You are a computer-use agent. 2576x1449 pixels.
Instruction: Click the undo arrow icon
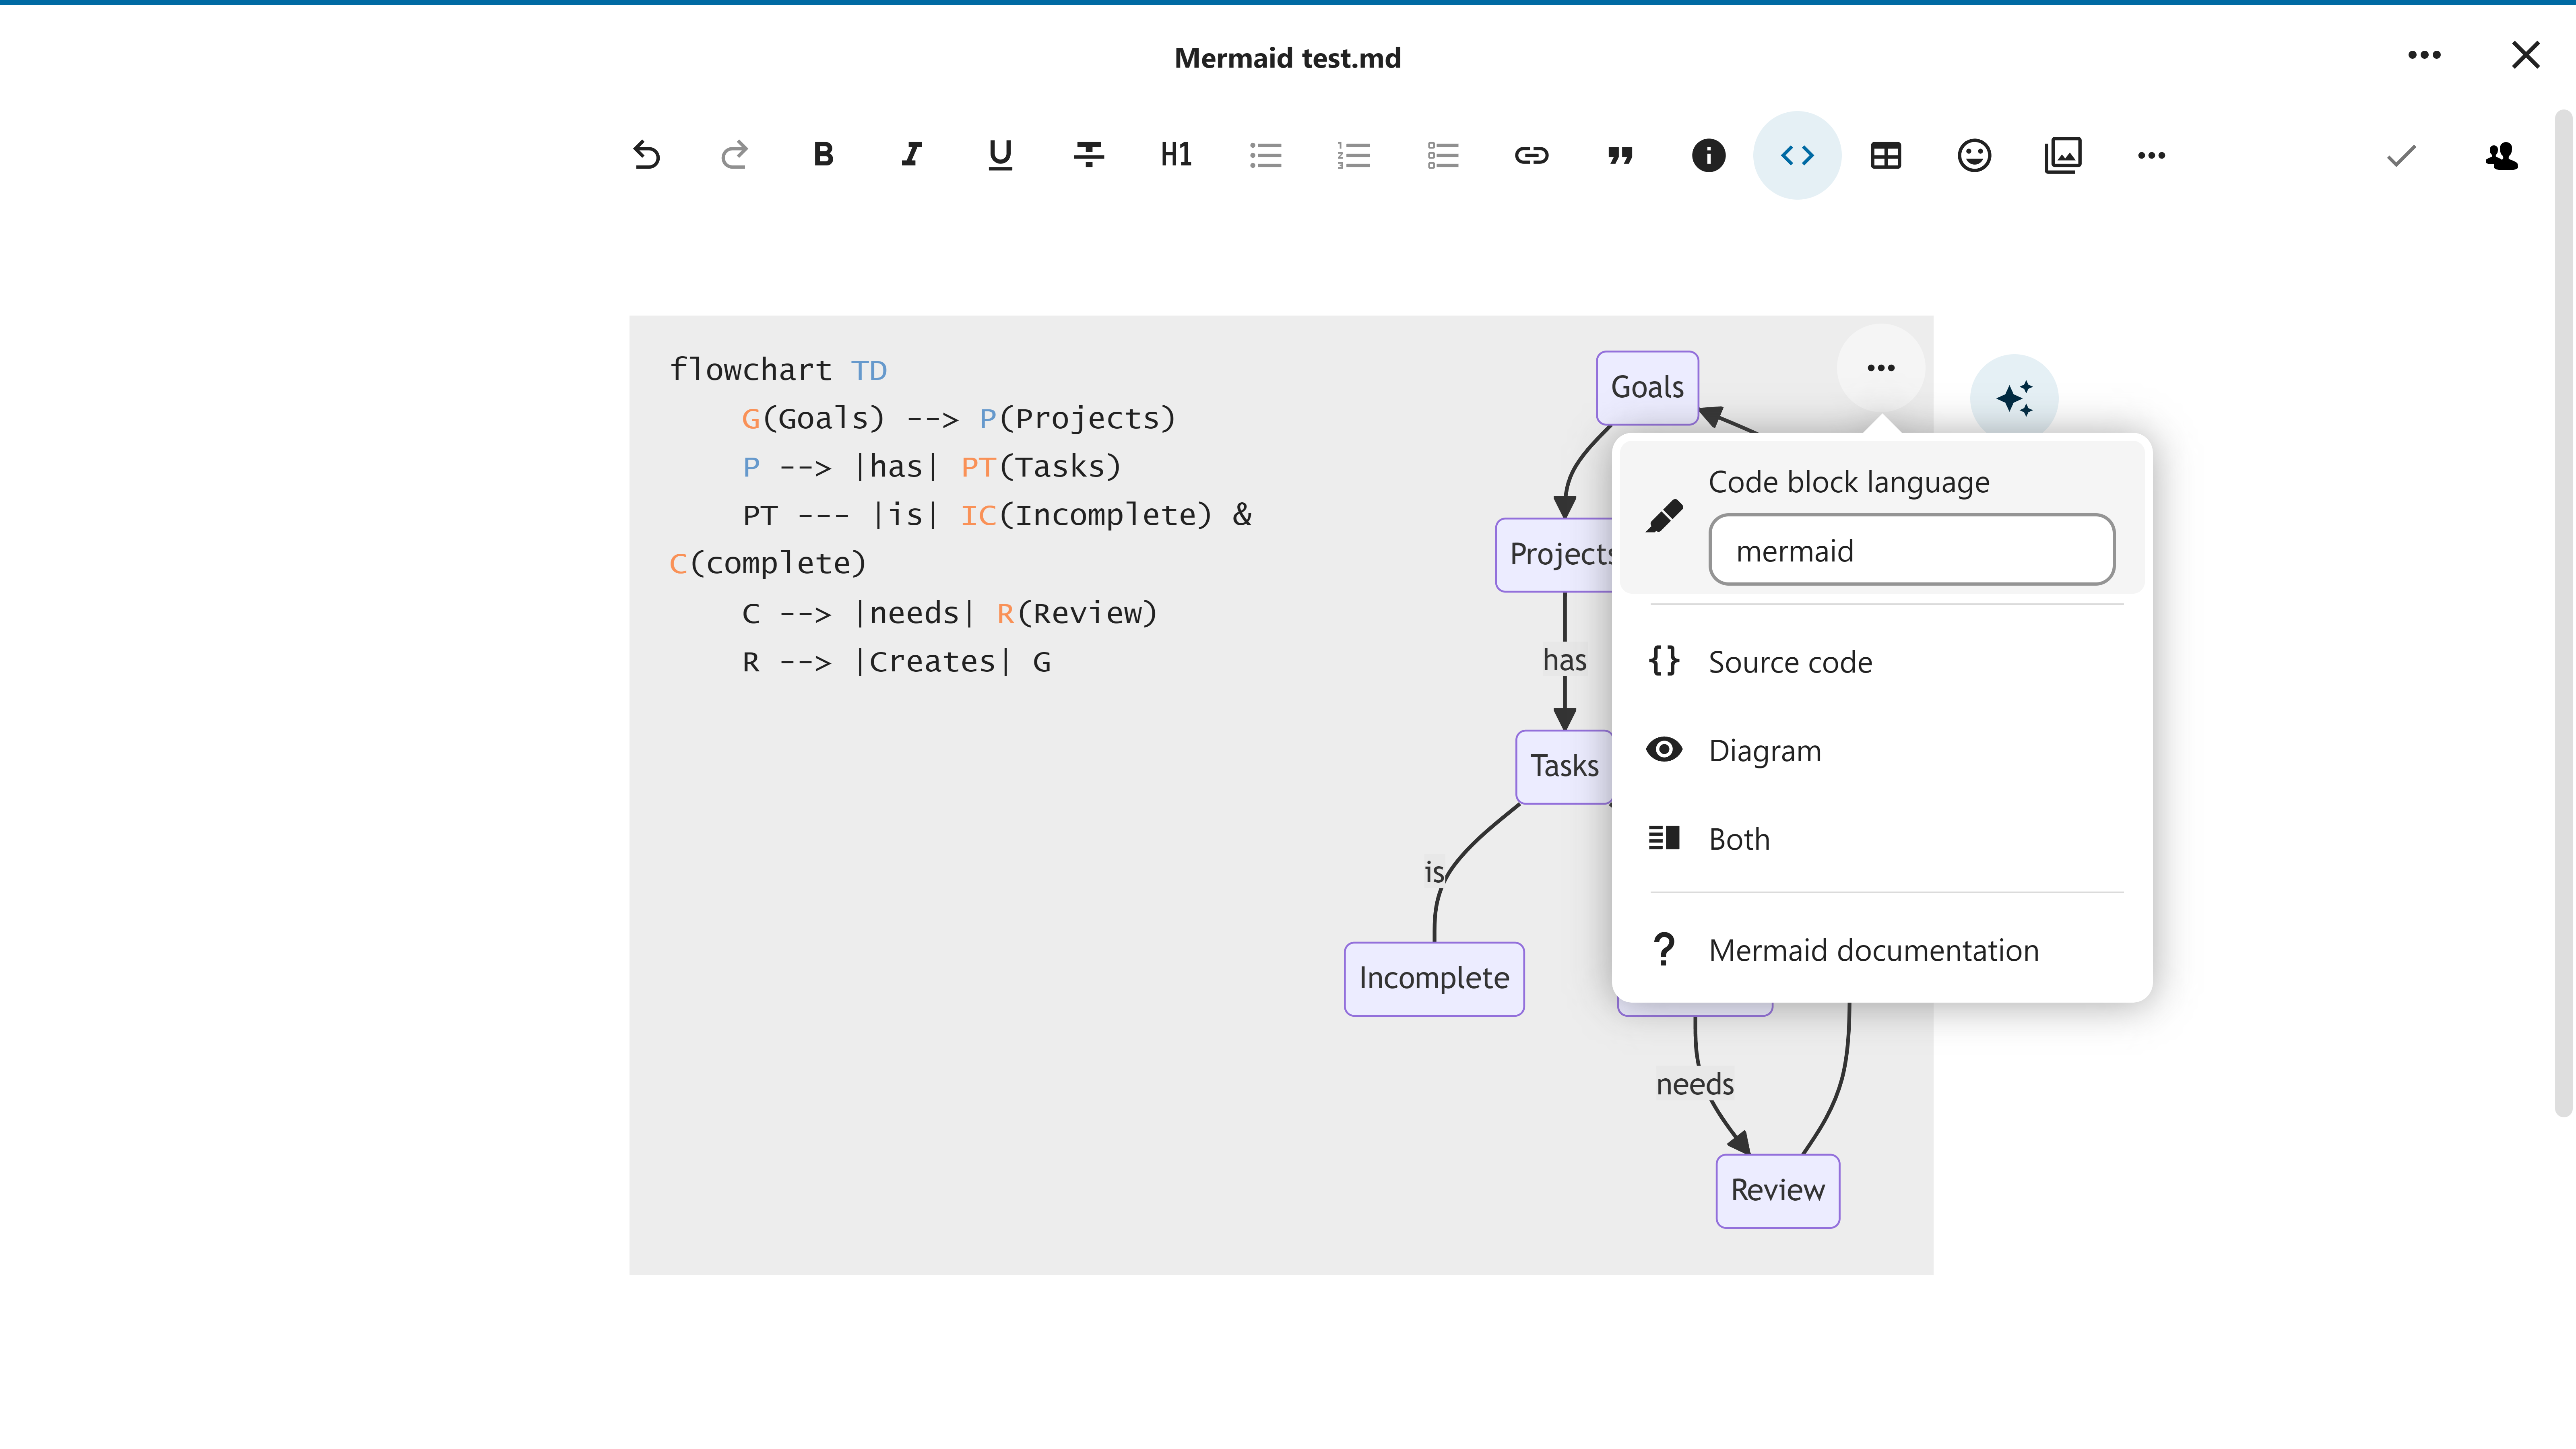pos(646,155)
